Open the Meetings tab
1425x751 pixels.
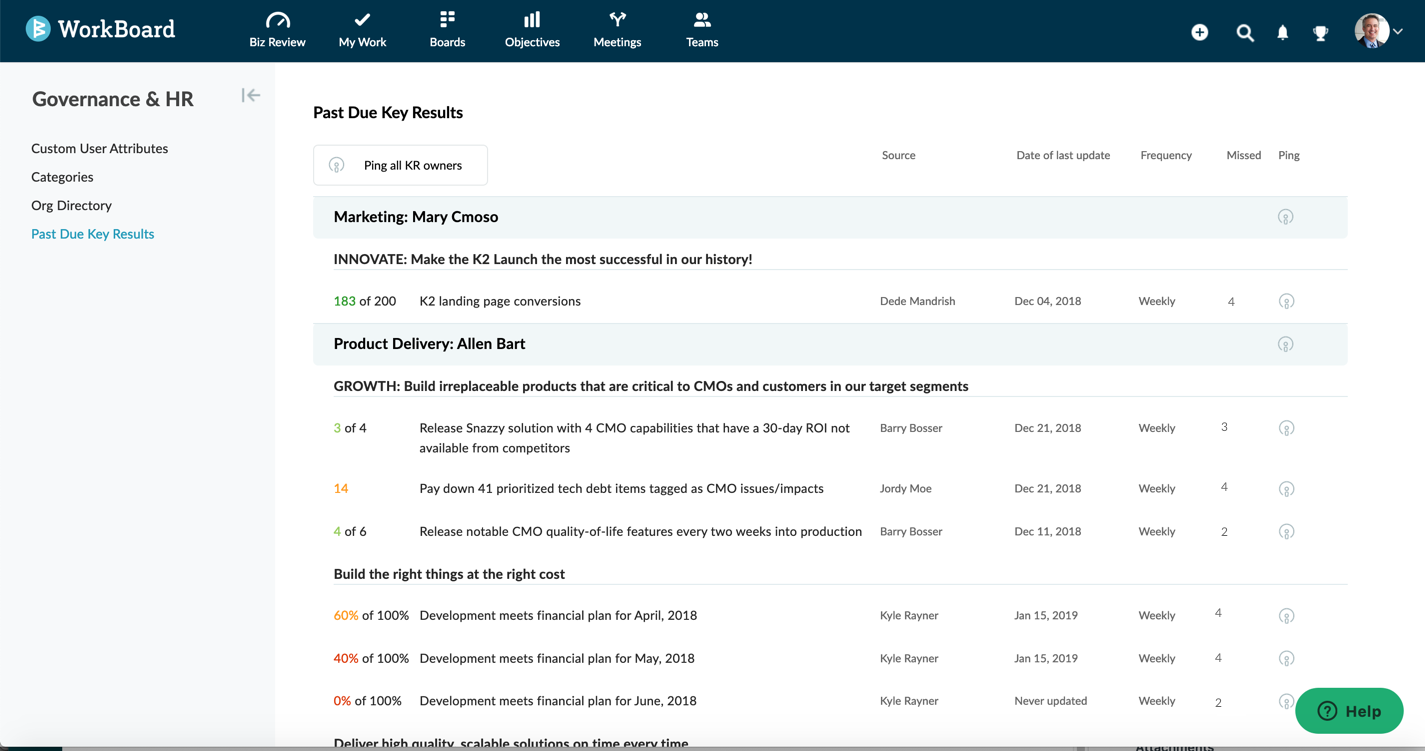click(x=617, y=30)
